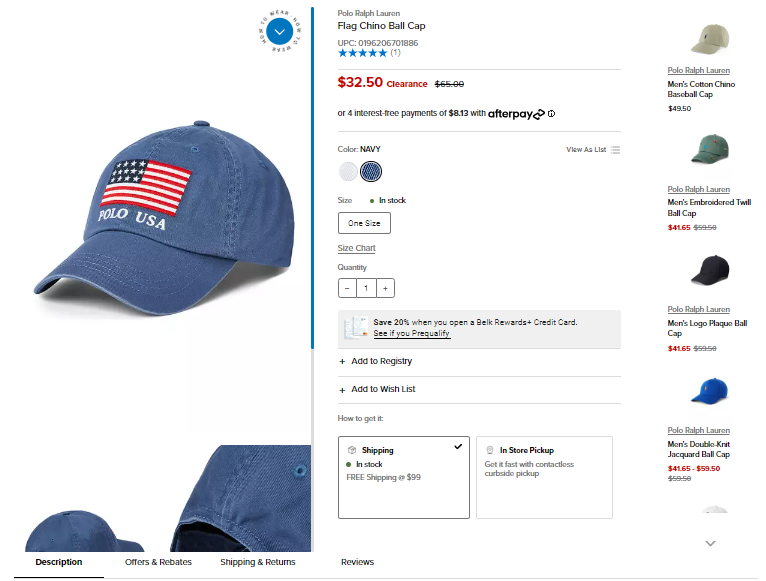The width and height of the screenshot is (766, 581).
Task: Increase quantity with the plus button
Action: (x=385, y=288)
